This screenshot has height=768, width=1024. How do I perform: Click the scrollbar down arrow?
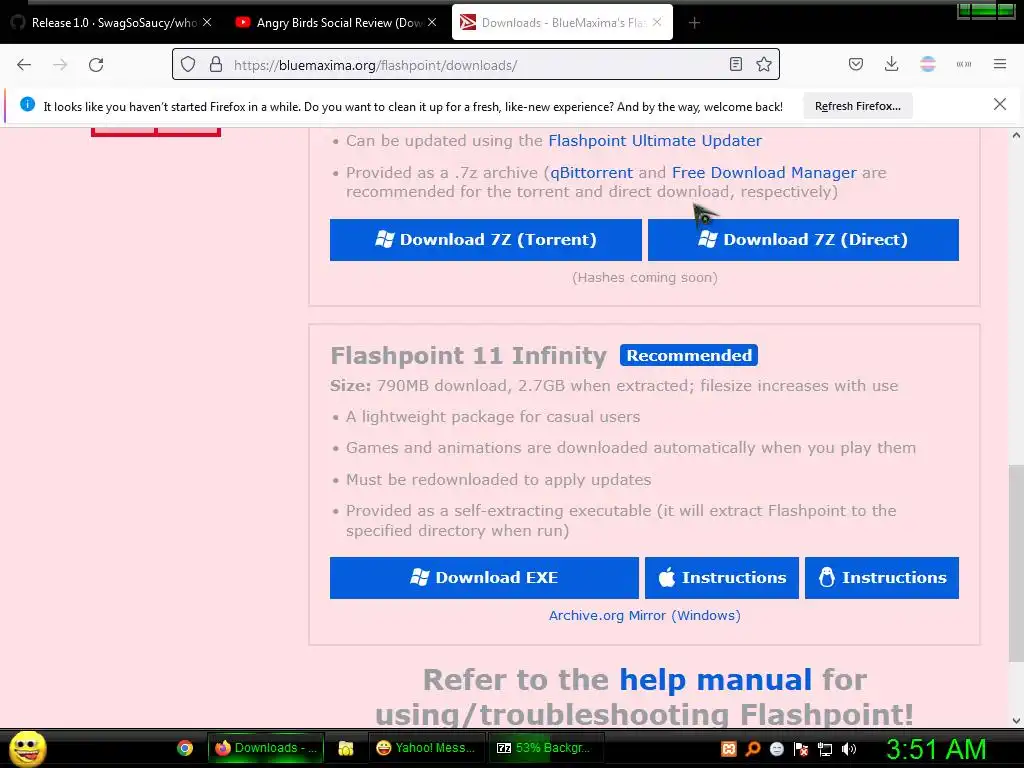click(x=1016, y=721)
